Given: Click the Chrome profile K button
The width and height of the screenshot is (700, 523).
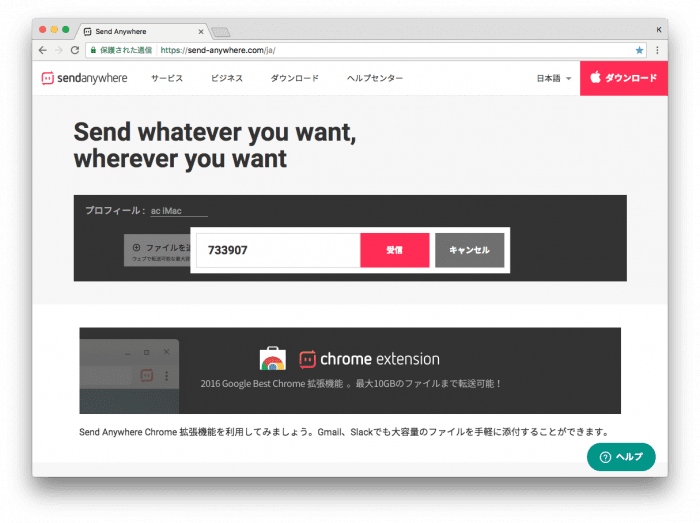Looking at the screenshot, I should [658, 29].
